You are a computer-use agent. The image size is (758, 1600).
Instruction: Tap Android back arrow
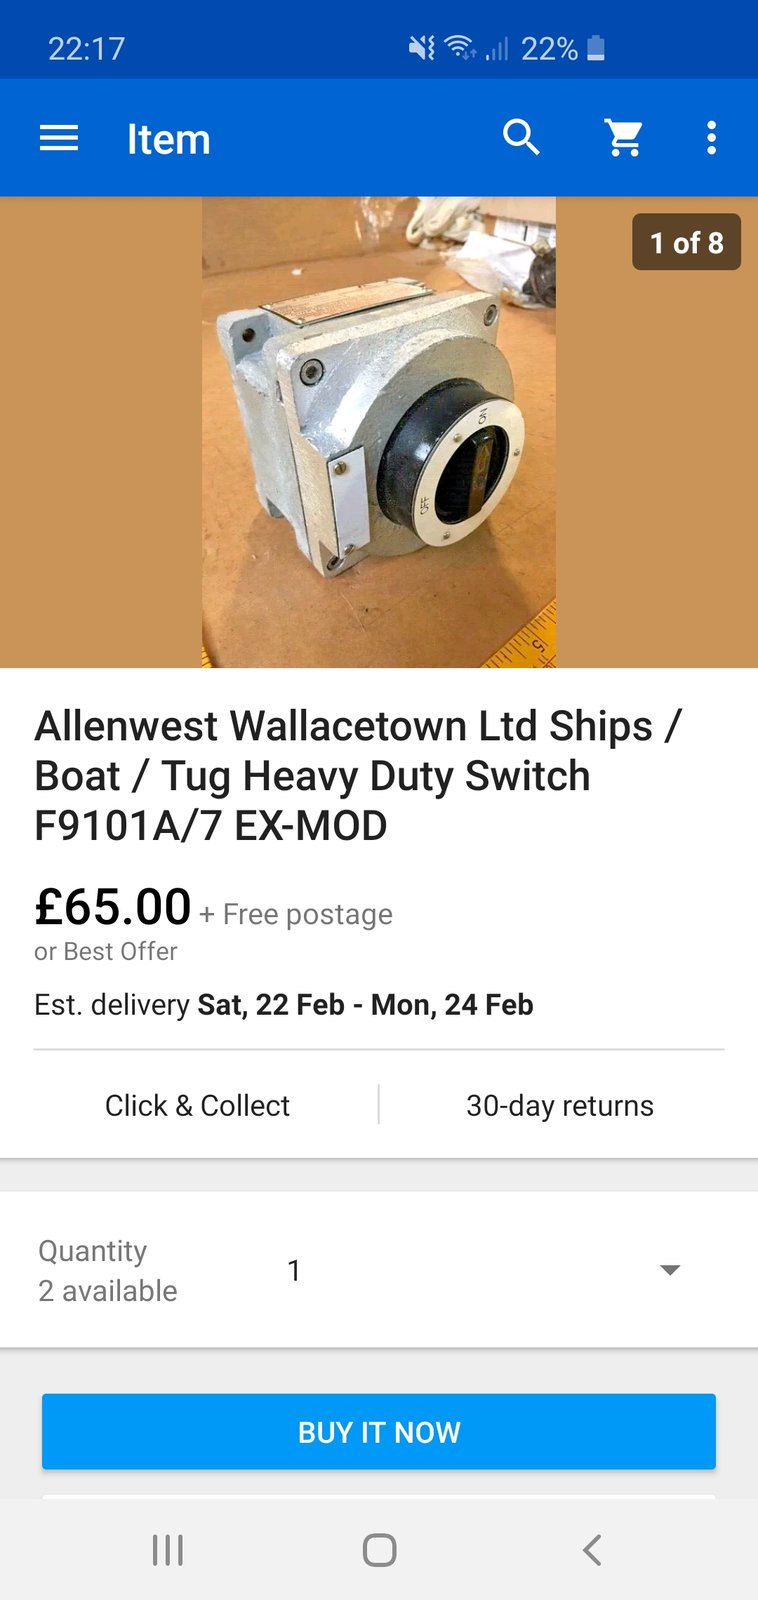coord(591,1550)
